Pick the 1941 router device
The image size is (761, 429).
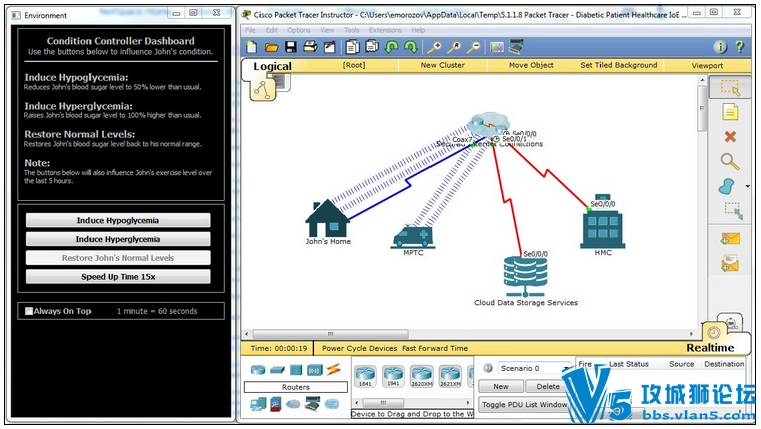(393, 376)
